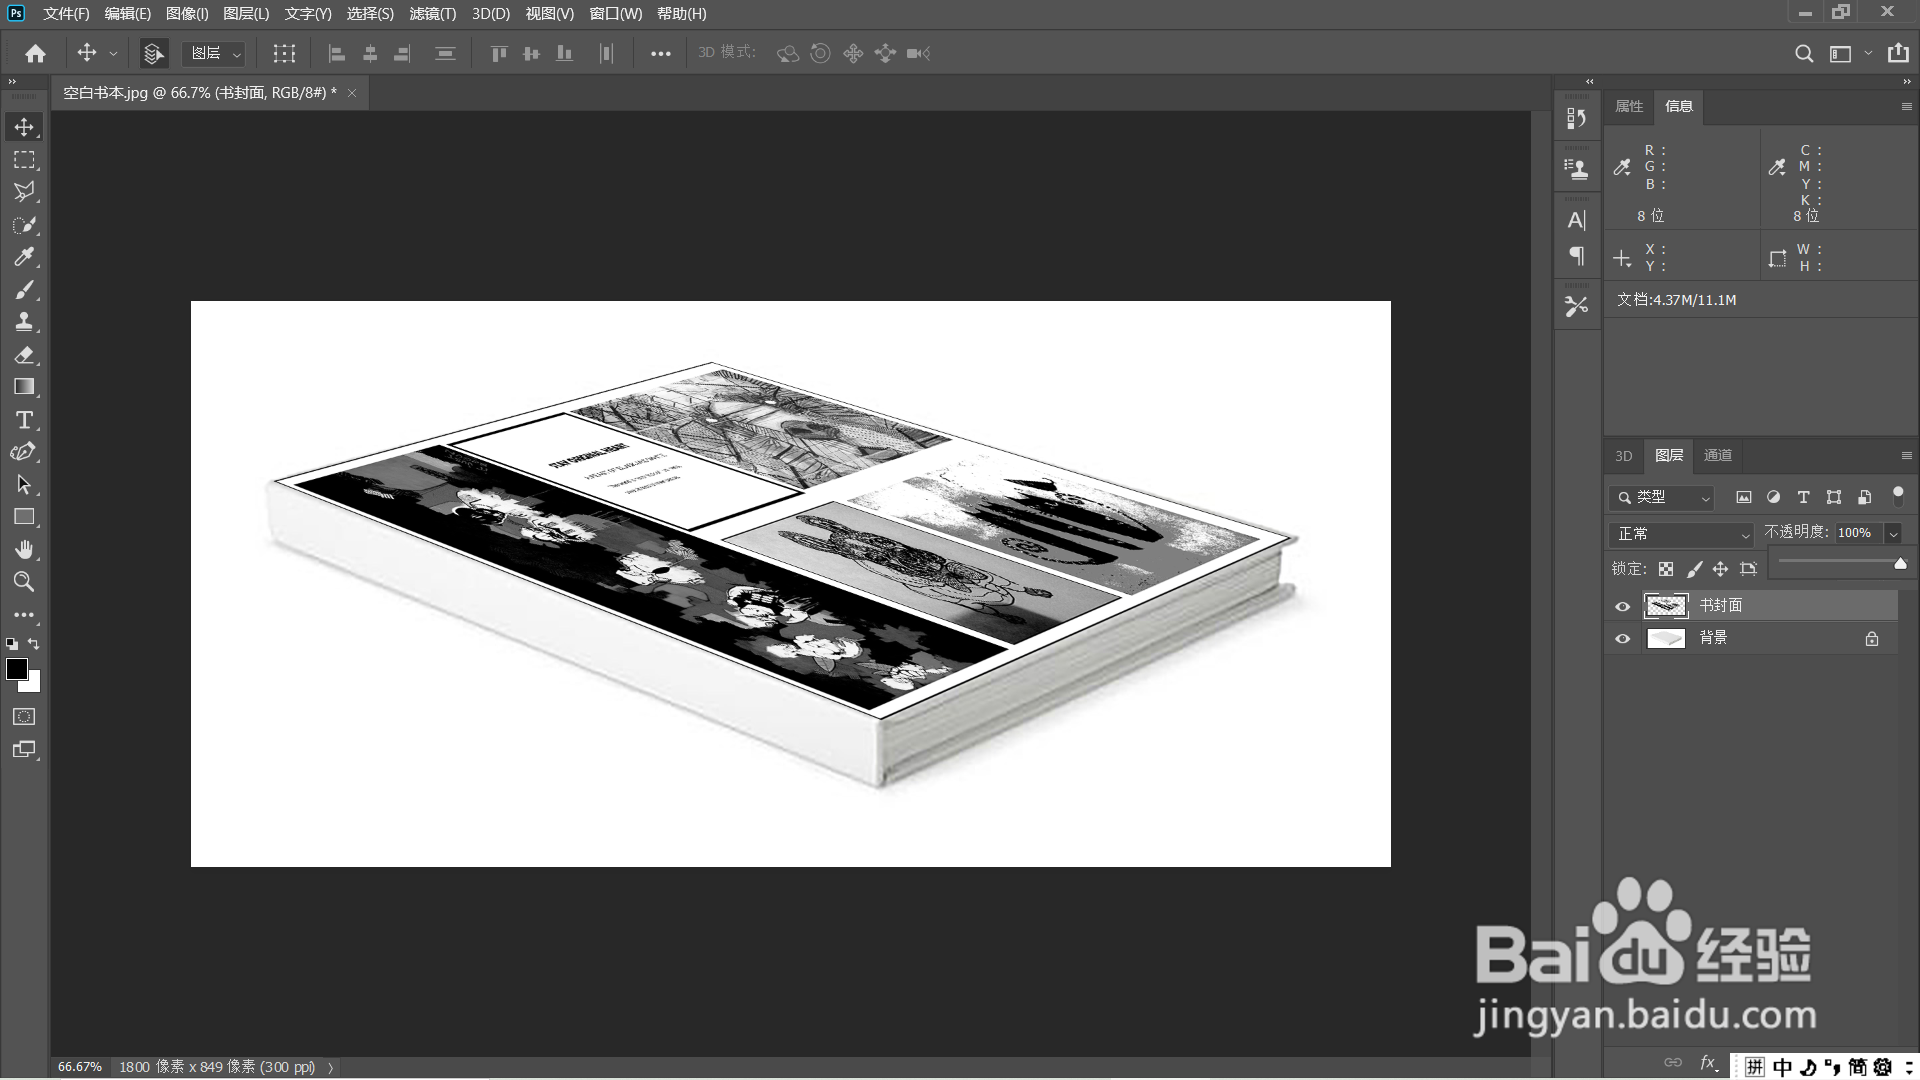Click the lock icon on 背景 layer

[x=1872, y=638]
